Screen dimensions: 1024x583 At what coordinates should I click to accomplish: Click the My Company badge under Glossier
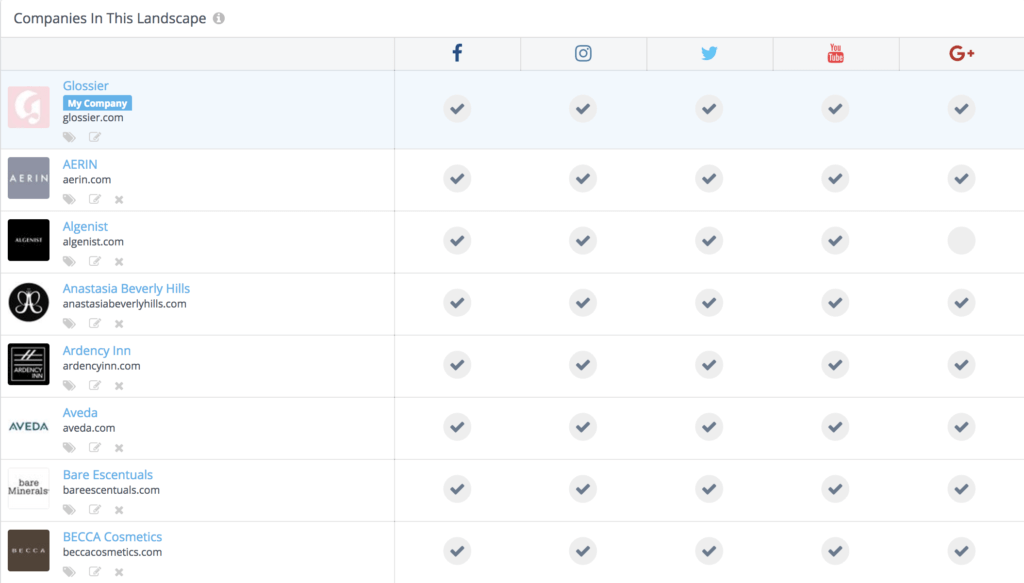[x=96, y=103]
